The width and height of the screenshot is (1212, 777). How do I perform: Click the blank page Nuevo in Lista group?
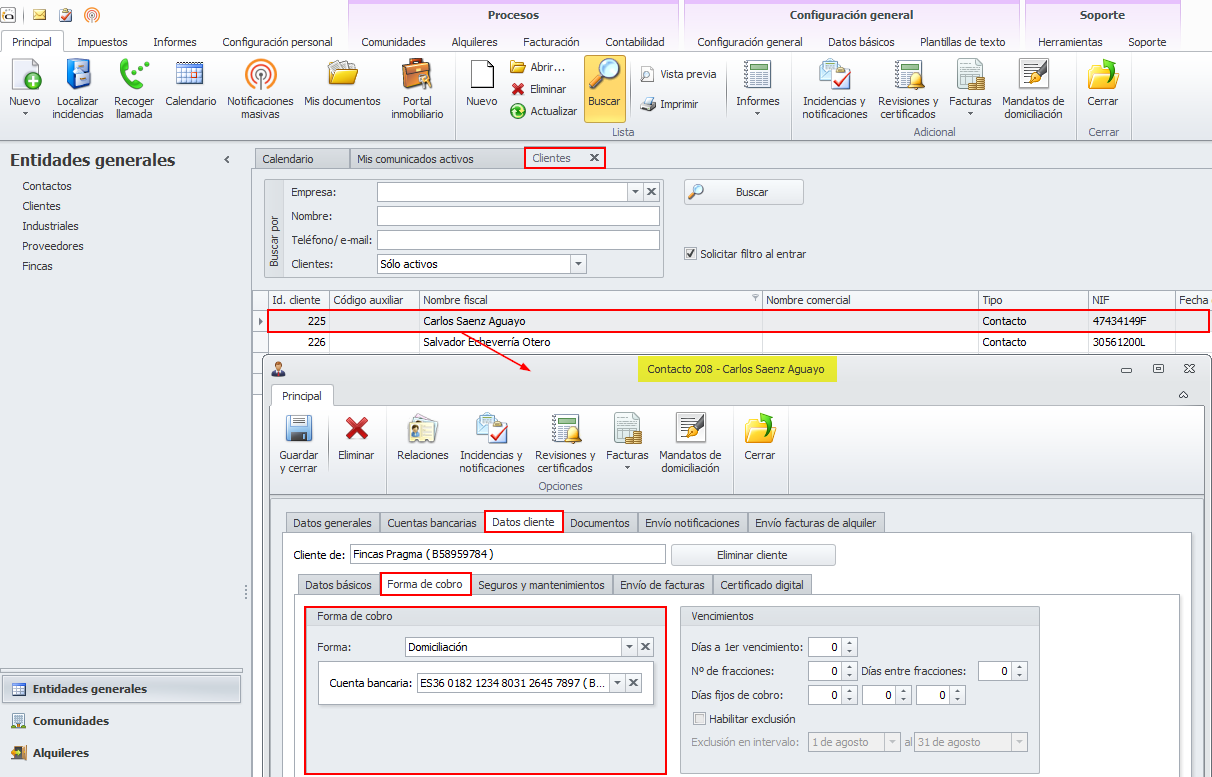pyautogui.click(x=481, y=83)
